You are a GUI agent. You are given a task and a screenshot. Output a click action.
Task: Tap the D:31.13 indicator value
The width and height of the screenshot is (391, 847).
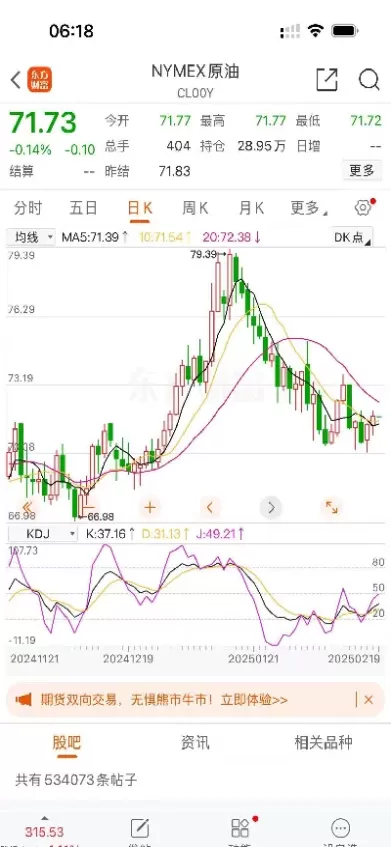(x=166, y=534)
